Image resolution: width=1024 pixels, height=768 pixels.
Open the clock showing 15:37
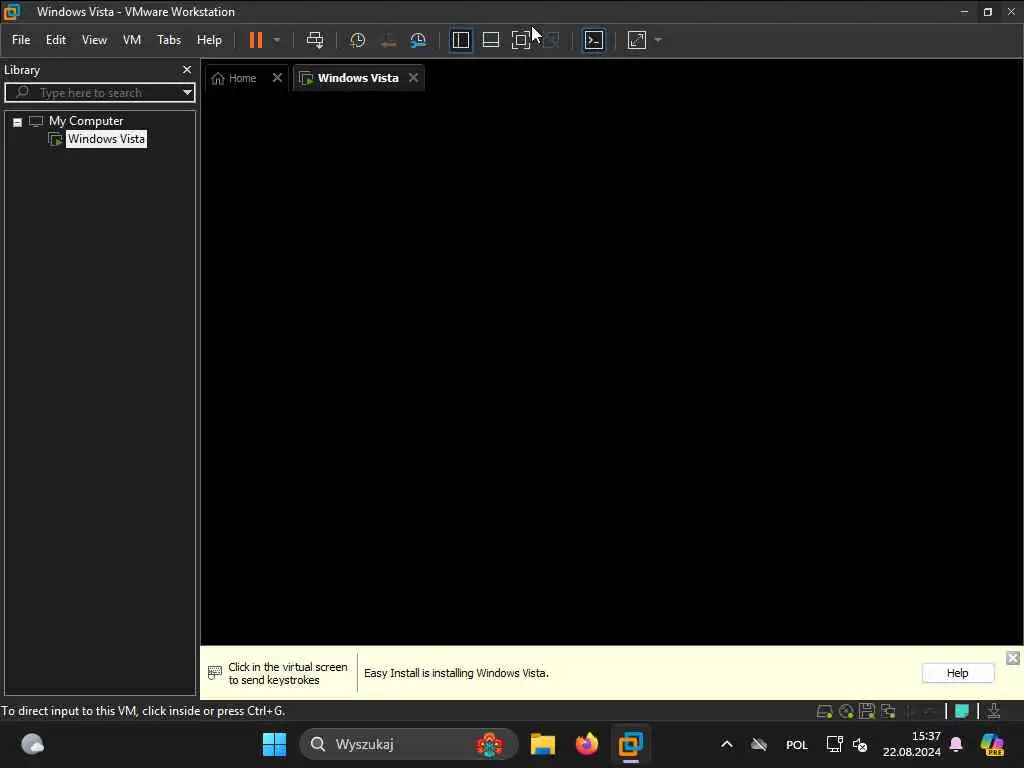[x=912, y=744]
